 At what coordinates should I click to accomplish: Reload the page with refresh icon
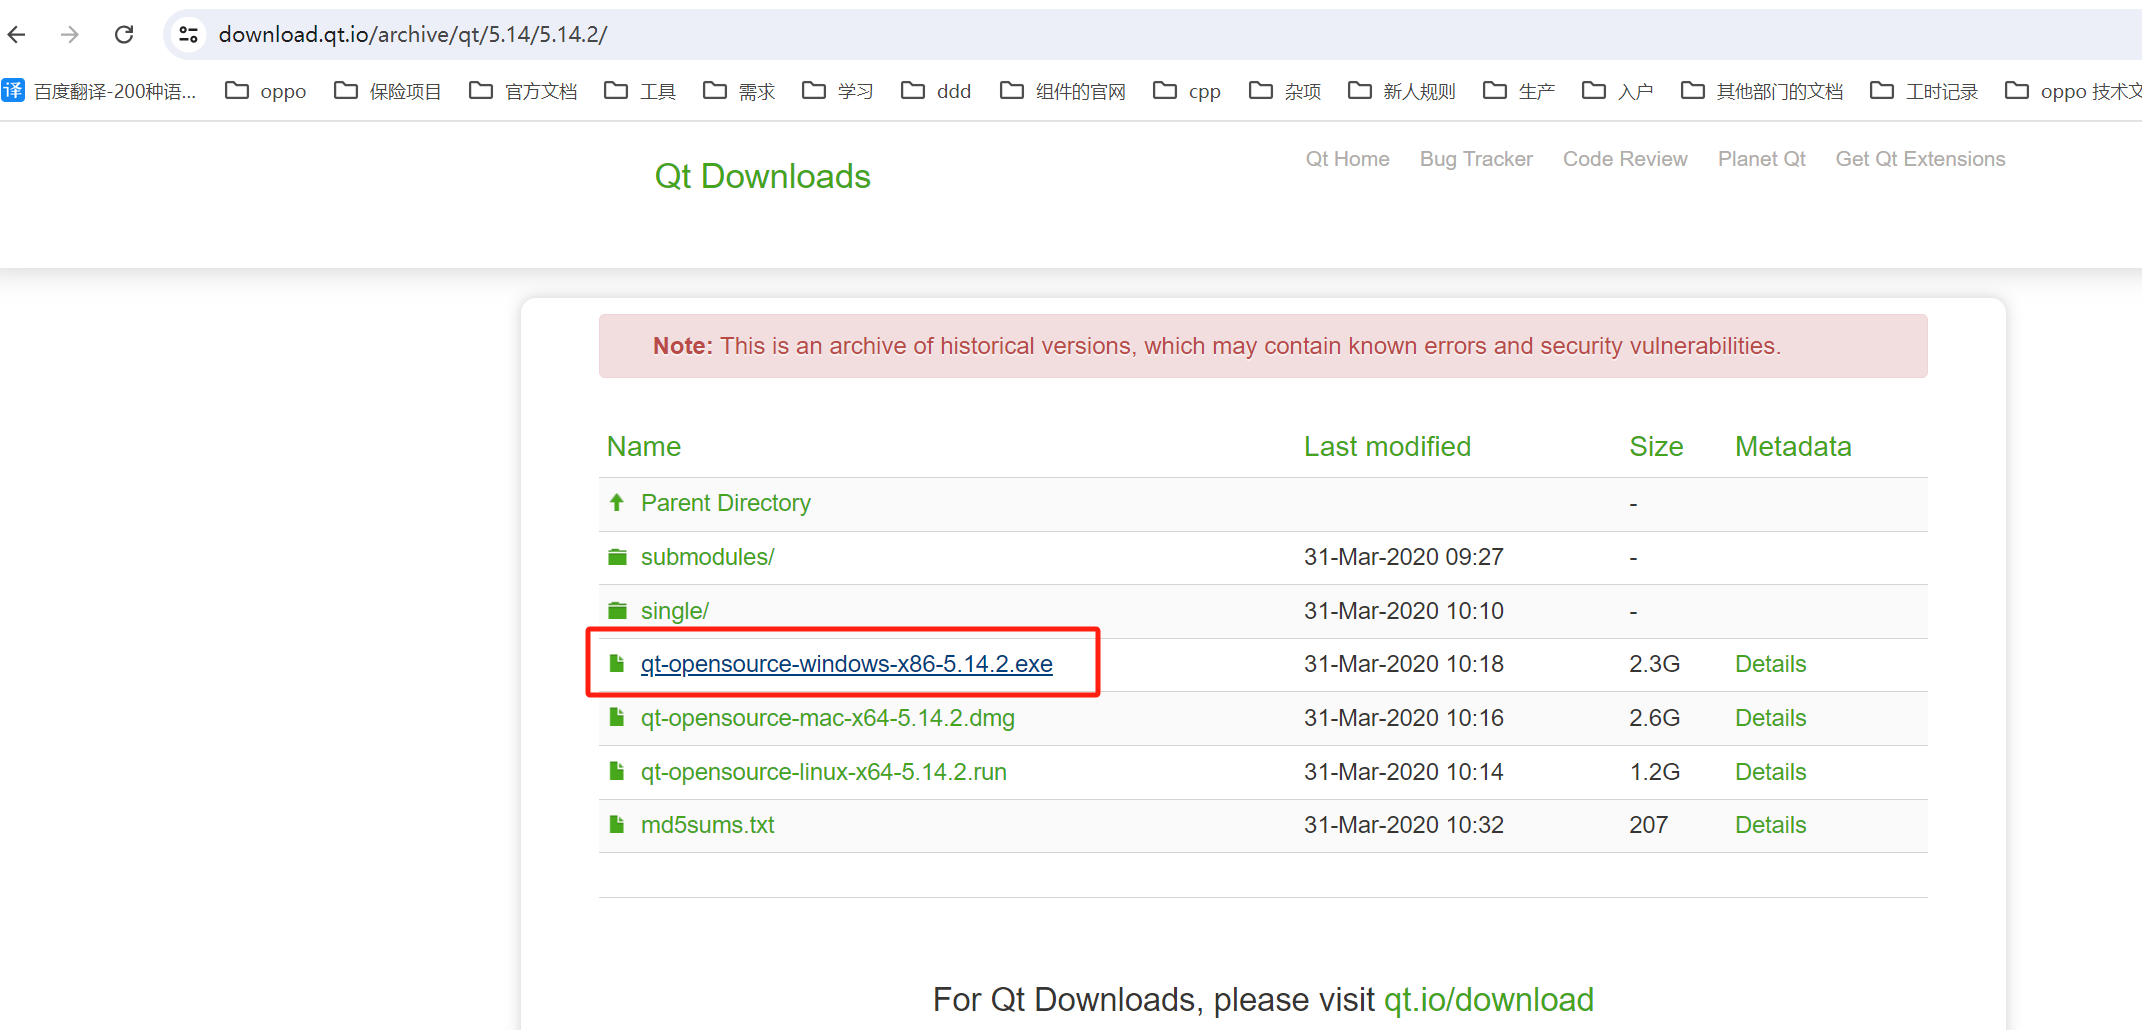pyautogui.click(x=124, y=35)
